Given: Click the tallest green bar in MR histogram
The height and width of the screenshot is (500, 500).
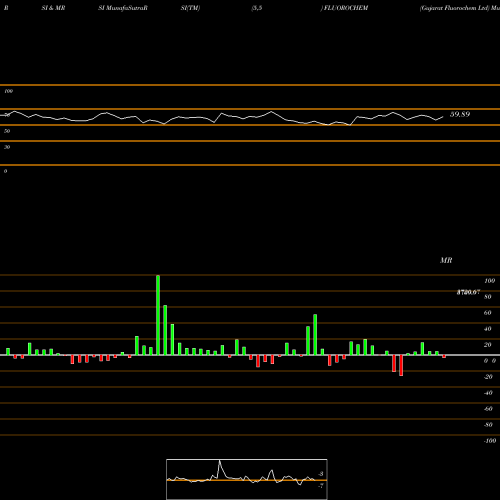Looking at the screenshot, I should click(158, 315).
